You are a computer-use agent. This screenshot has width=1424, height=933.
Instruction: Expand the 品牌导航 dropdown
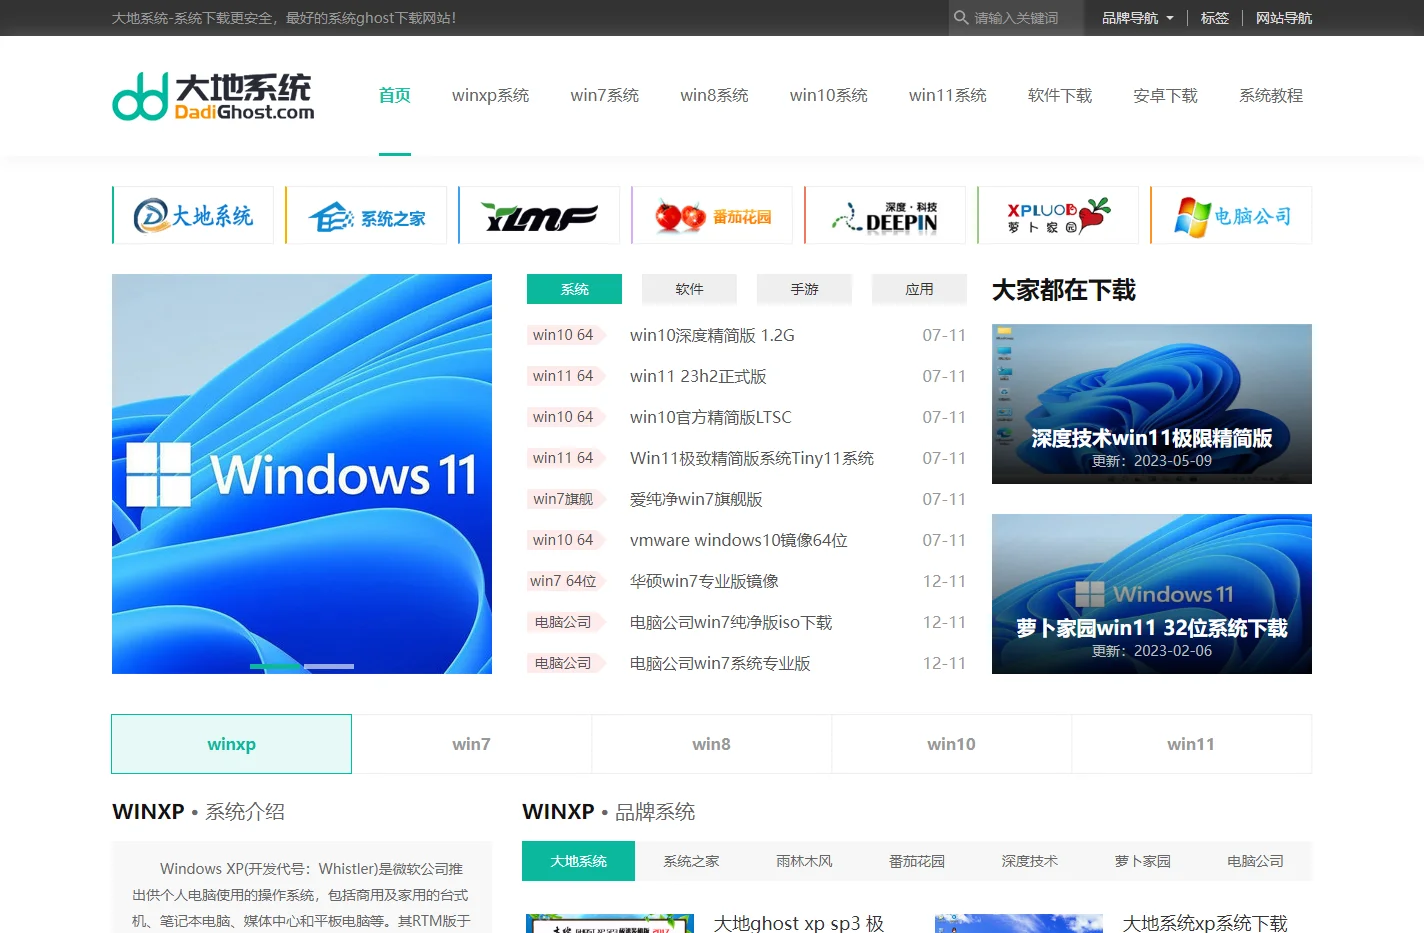point(1137,18)
